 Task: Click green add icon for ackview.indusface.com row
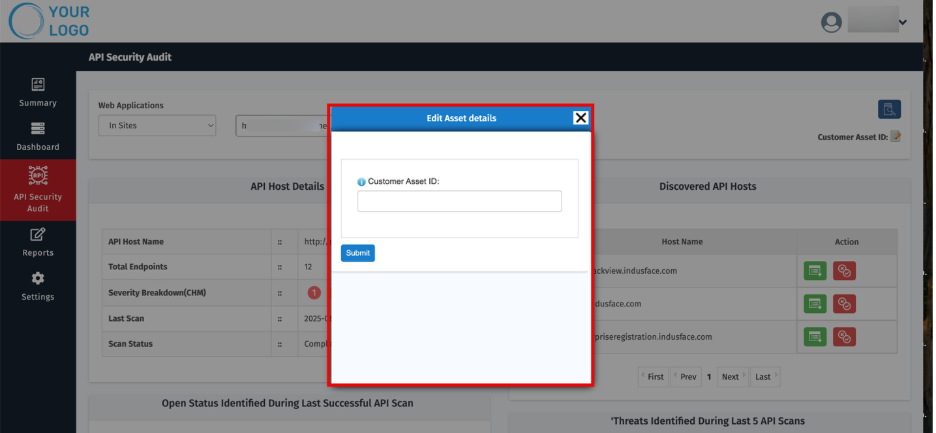tap(815, 271)
